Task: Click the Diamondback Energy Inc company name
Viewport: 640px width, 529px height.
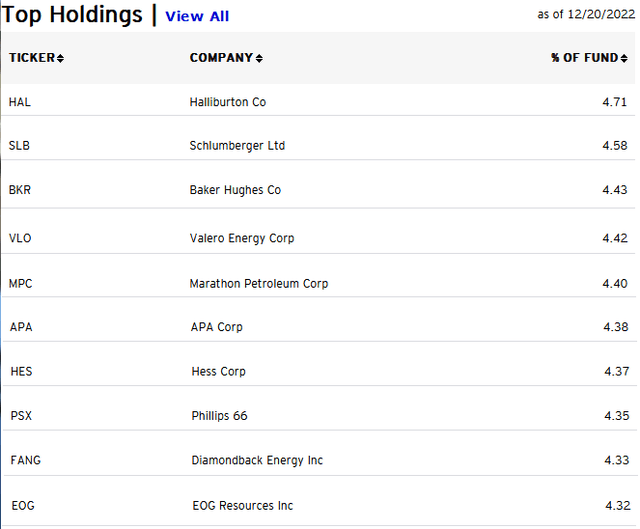Action: click(x=257, y=460)
